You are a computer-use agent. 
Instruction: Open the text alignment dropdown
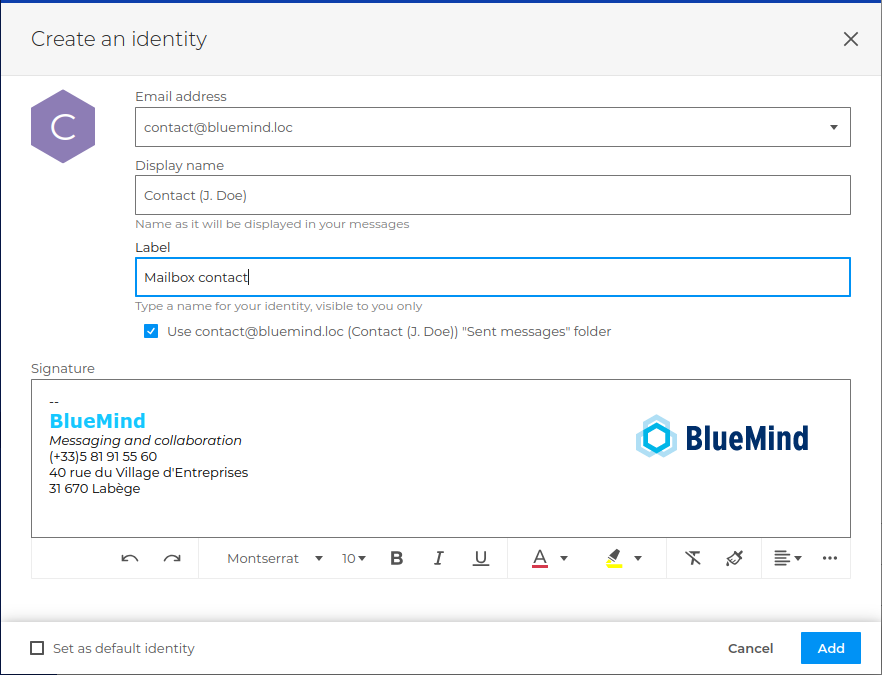coord(788,558)
